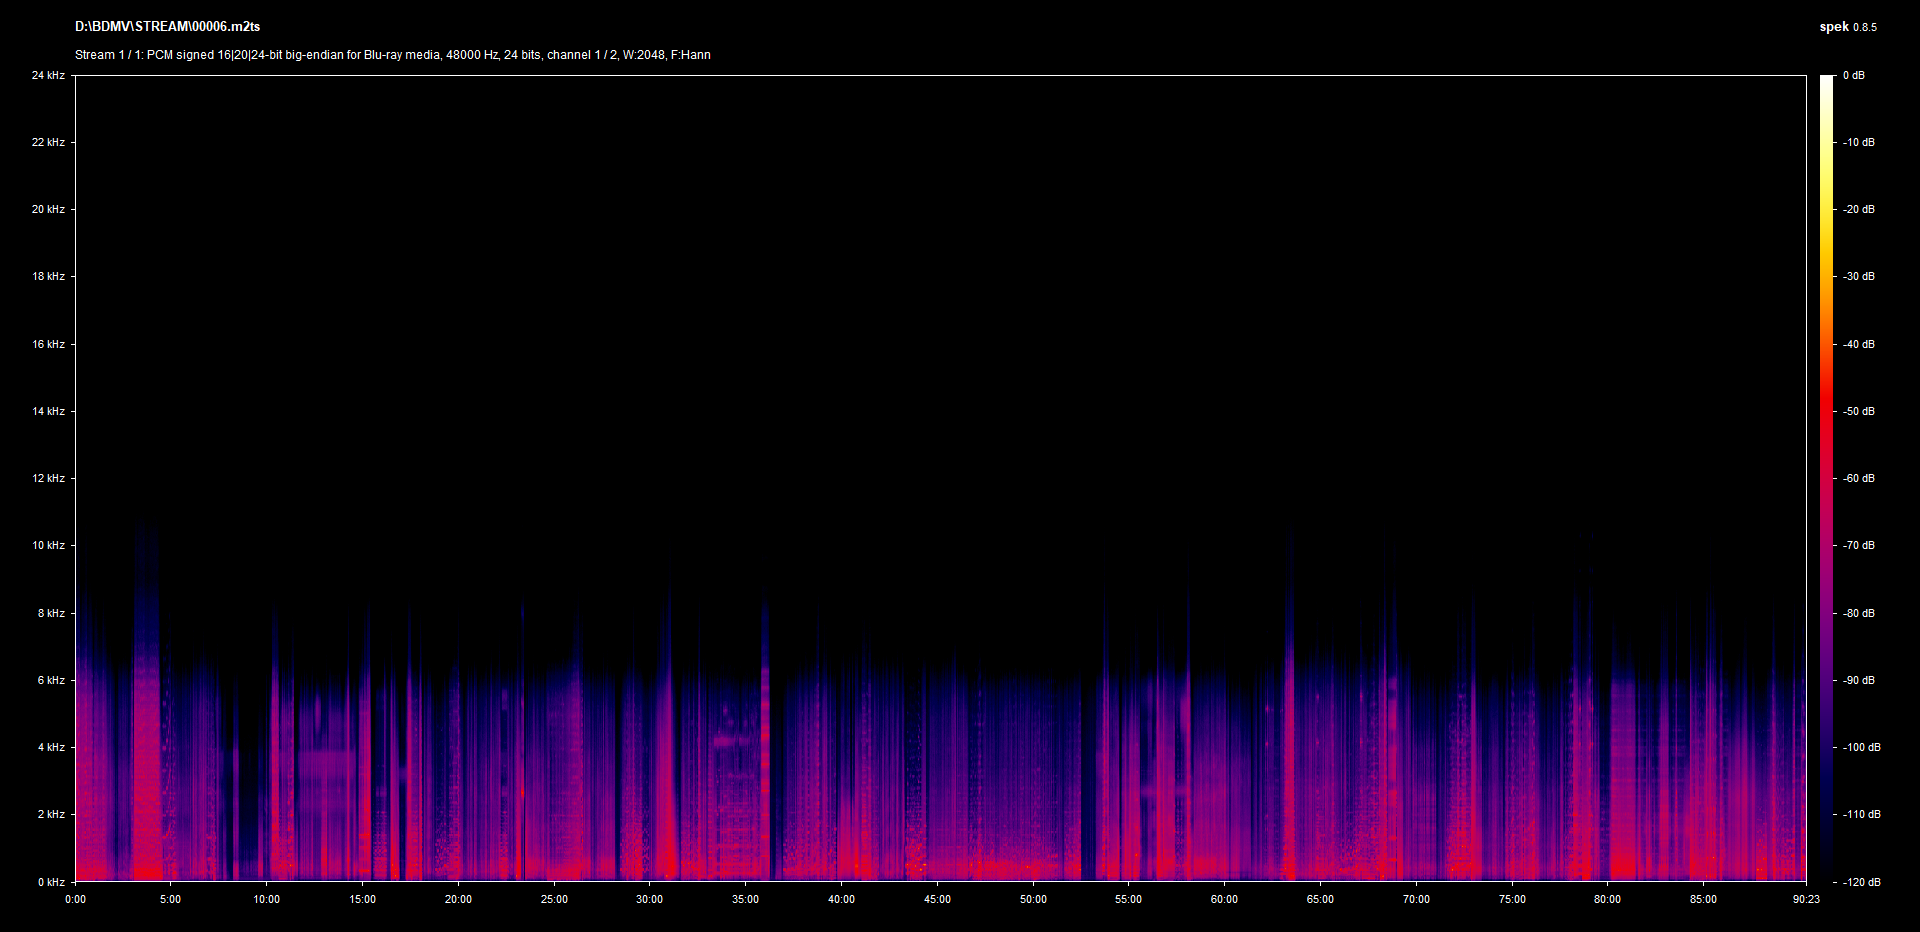This screenshot has width=1920, height=932.
Task: Click the stream info text line
Action: coord(392,55)
